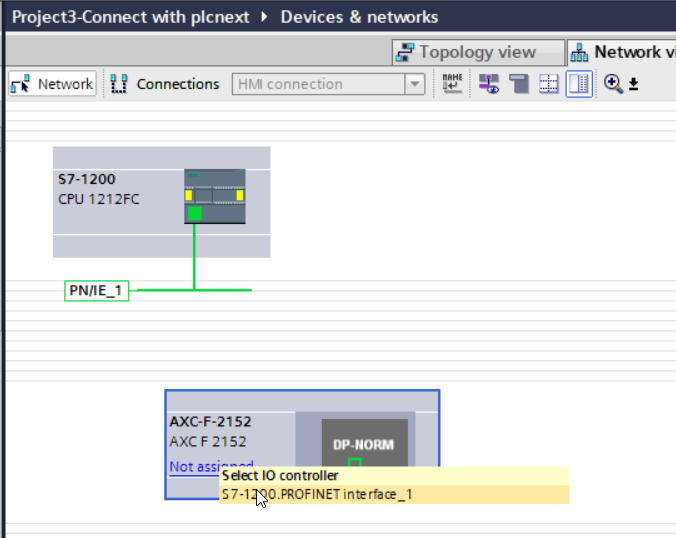
Task: Click Devices & networks in breadcrumb
Action: coord(359,17)
